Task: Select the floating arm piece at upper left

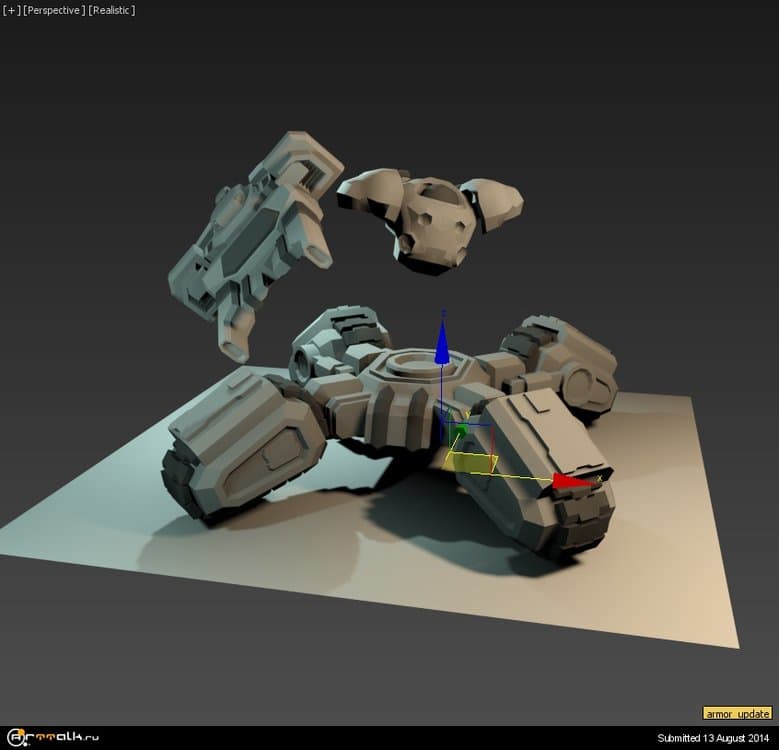Action: click(255, 235)
